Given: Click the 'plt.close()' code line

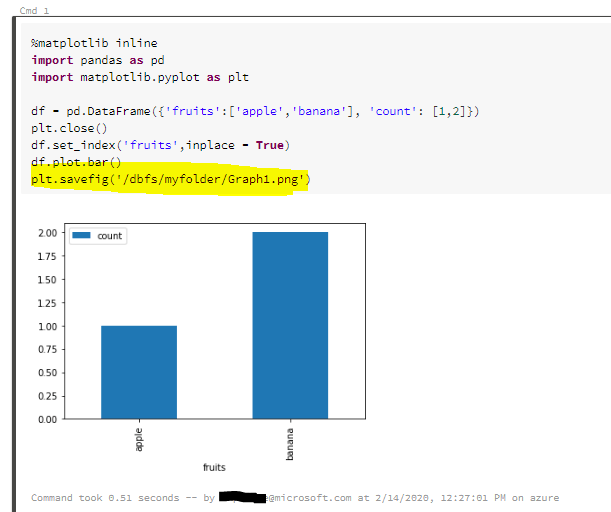Looking at the screenshot, I should 69,128.
